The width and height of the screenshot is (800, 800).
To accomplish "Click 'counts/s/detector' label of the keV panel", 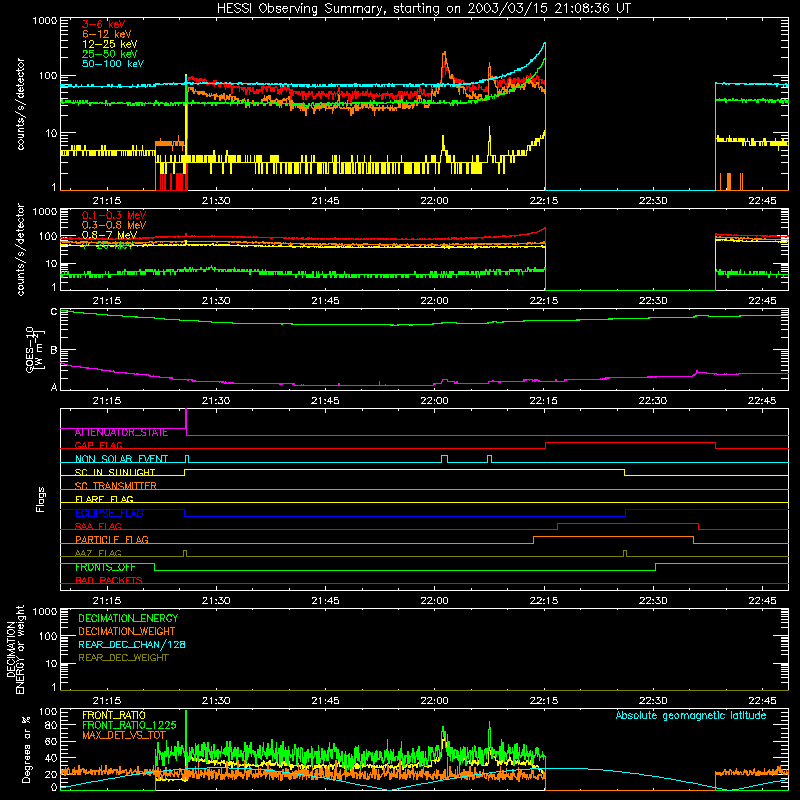I will (x=20, y=104).
